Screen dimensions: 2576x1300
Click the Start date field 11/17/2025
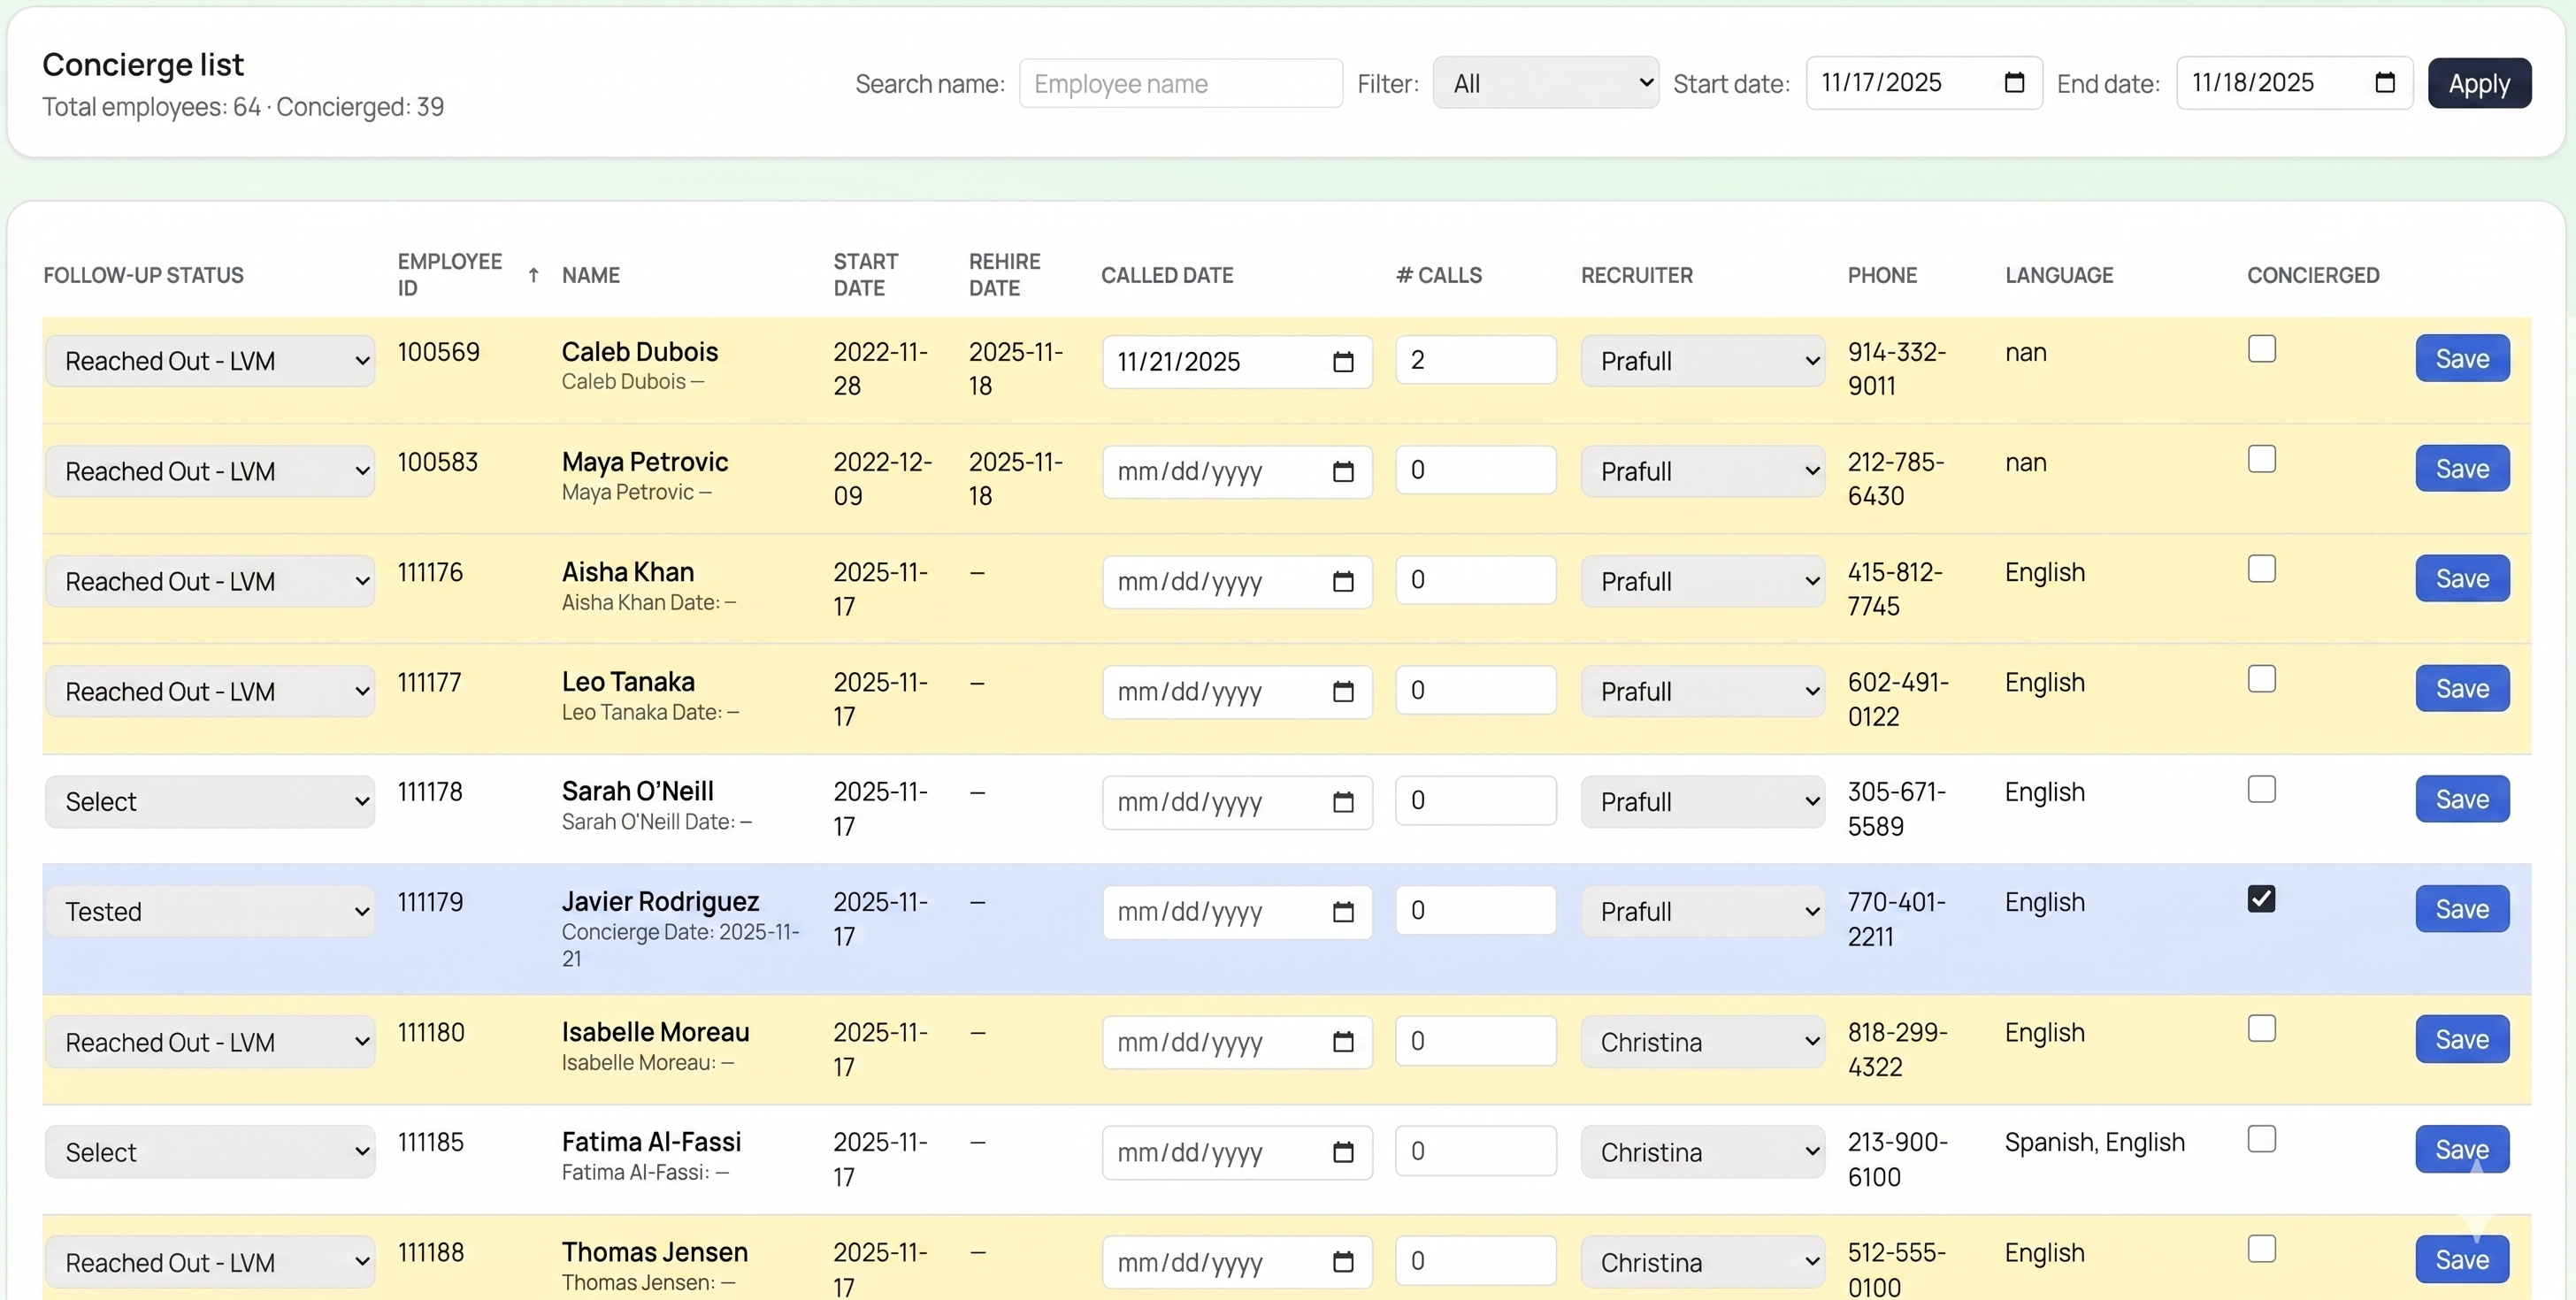pos(1923,83)
